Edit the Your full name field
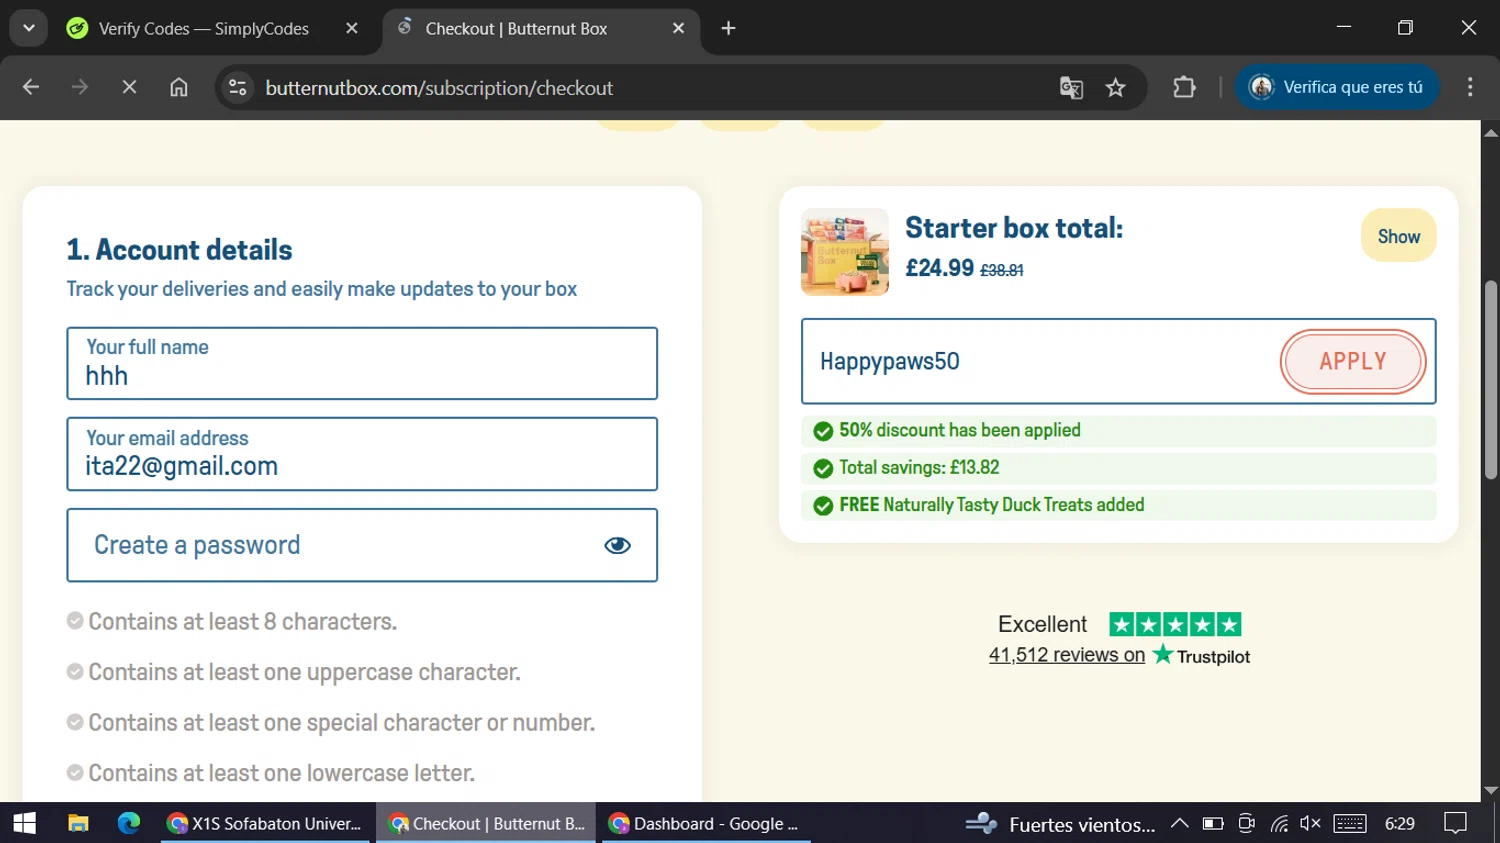Image resolution: width=1500 pixels, height=843 pixels. click(362, 363)
